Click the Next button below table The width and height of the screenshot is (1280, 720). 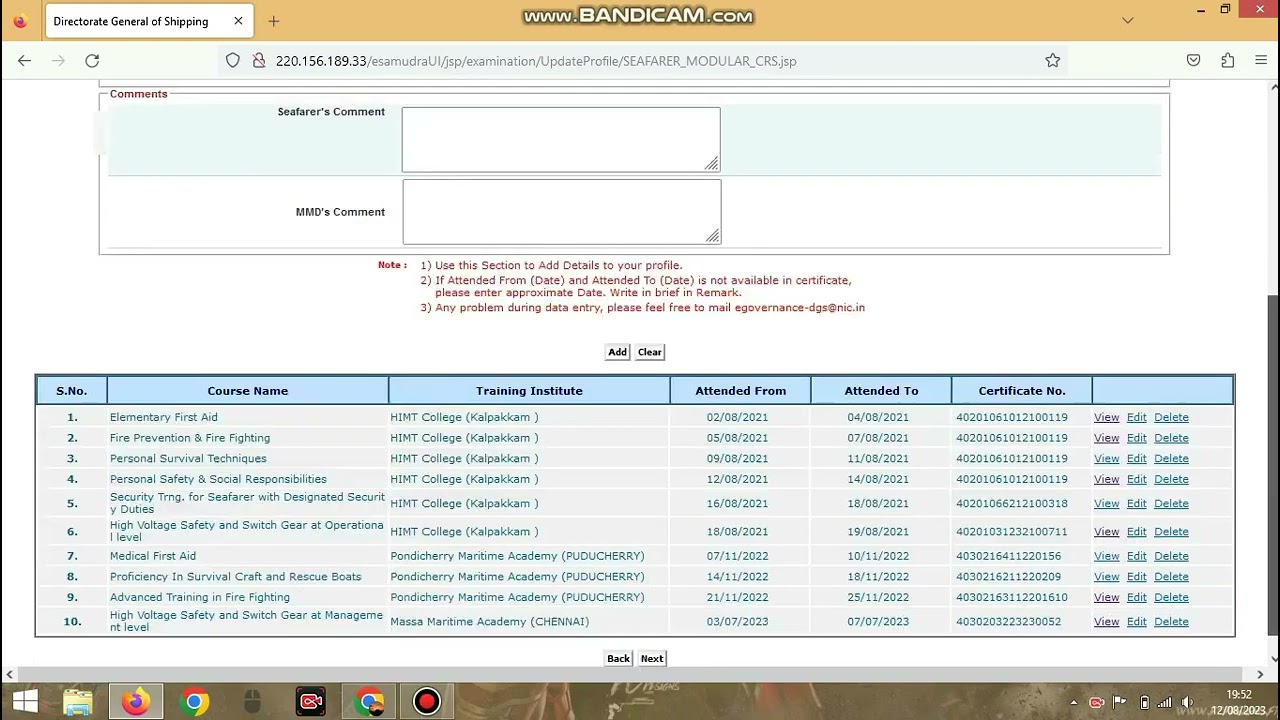(652, 658)
